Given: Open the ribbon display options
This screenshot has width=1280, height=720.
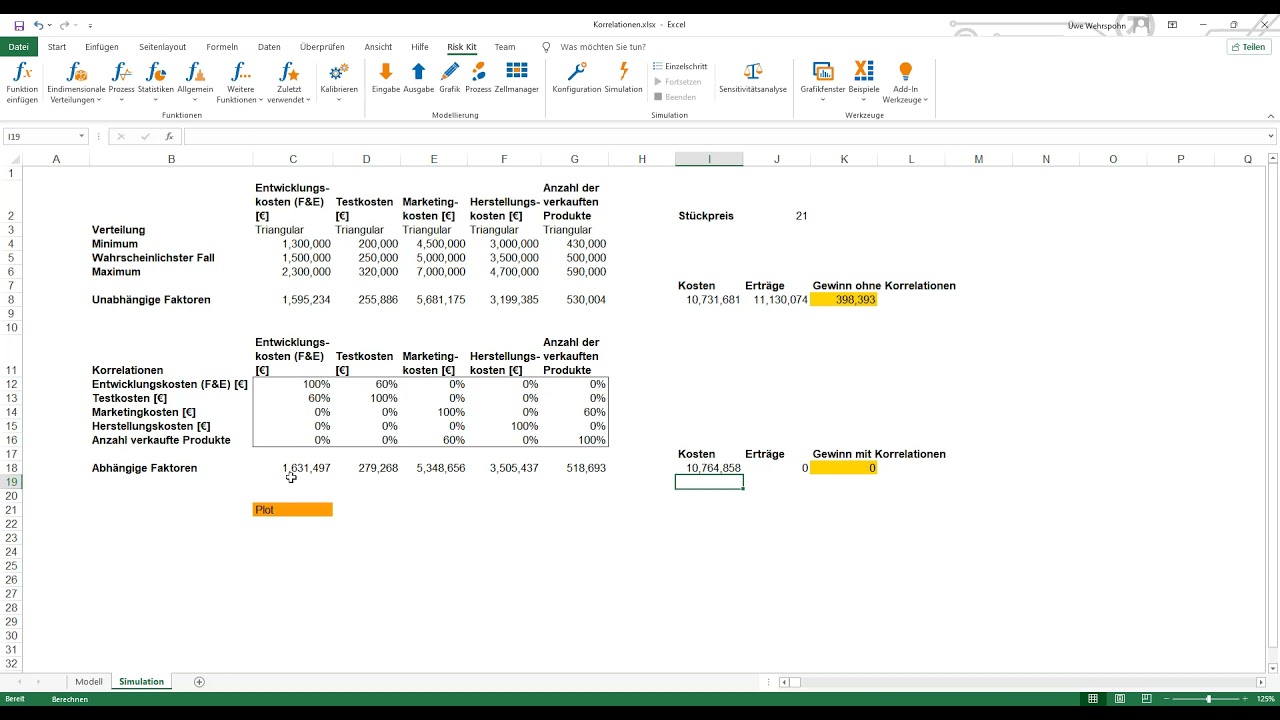Looking at the screenshot, I should click(x=1173, y=25).
